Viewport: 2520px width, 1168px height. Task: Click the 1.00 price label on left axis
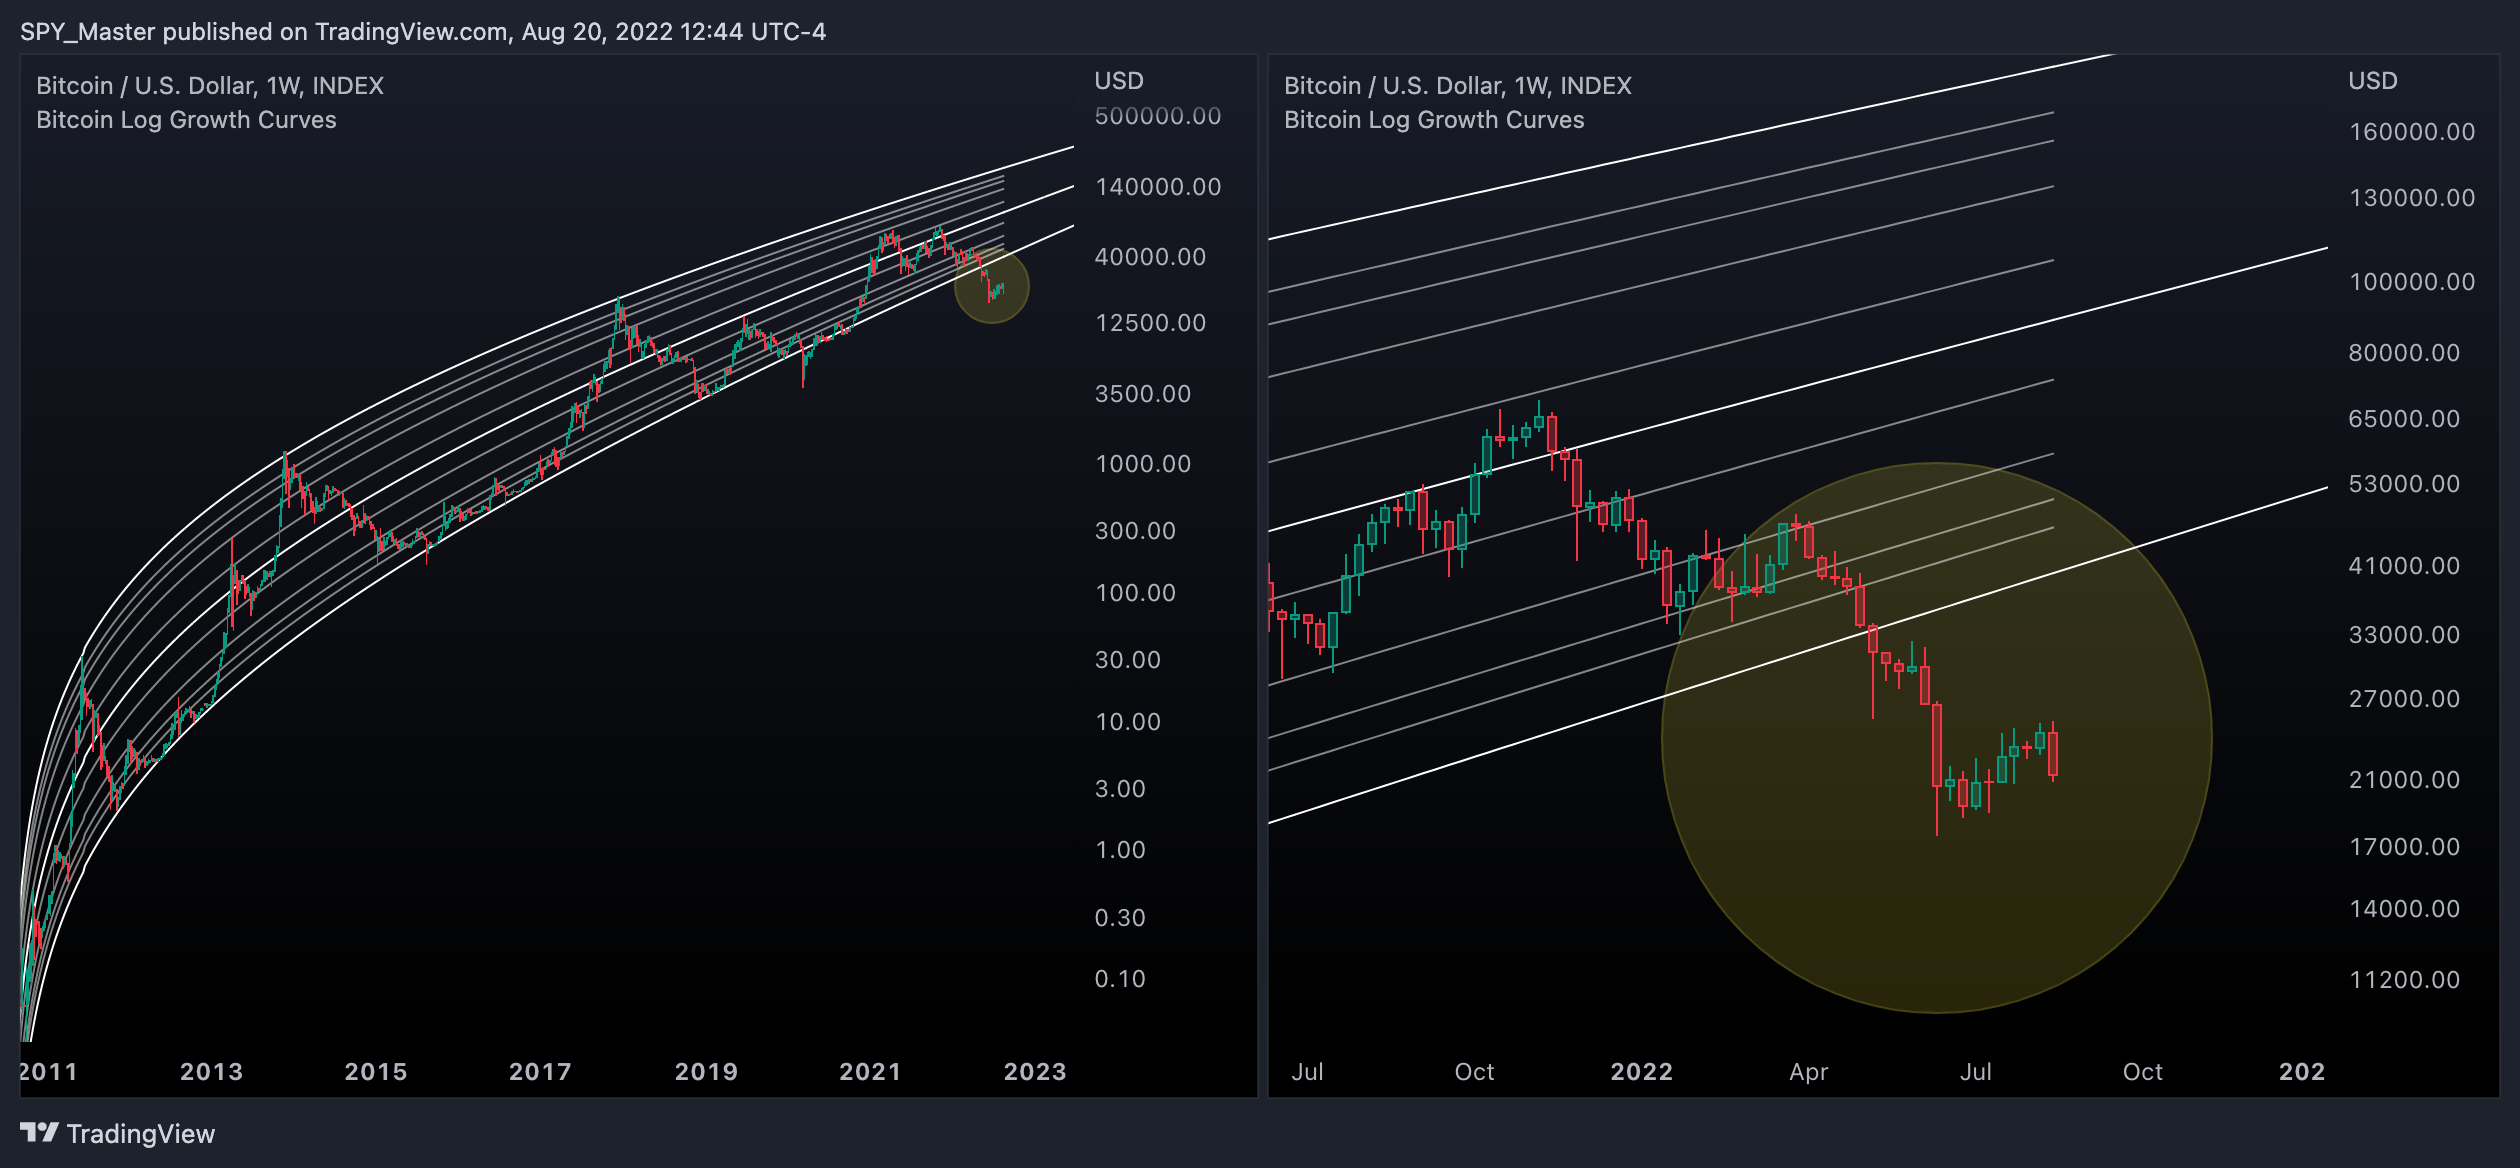point(1120,850)
